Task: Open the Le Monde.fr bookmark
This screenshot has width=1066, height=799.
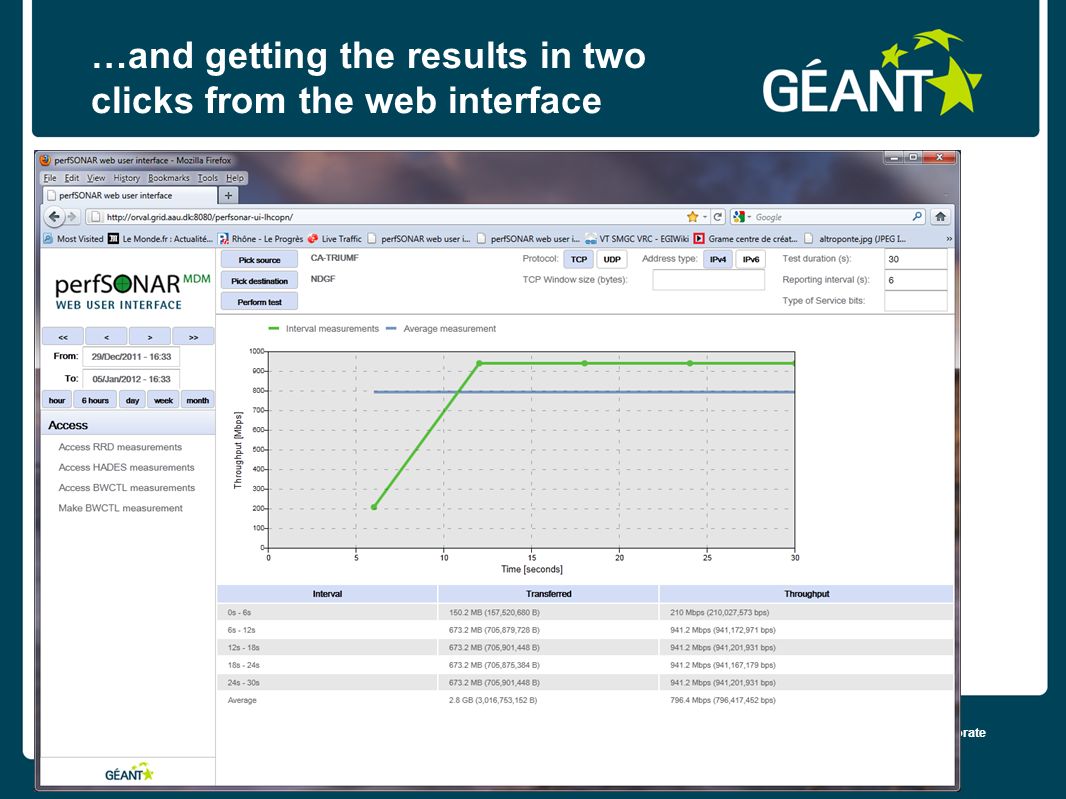Action: click(x=160, y=239)
